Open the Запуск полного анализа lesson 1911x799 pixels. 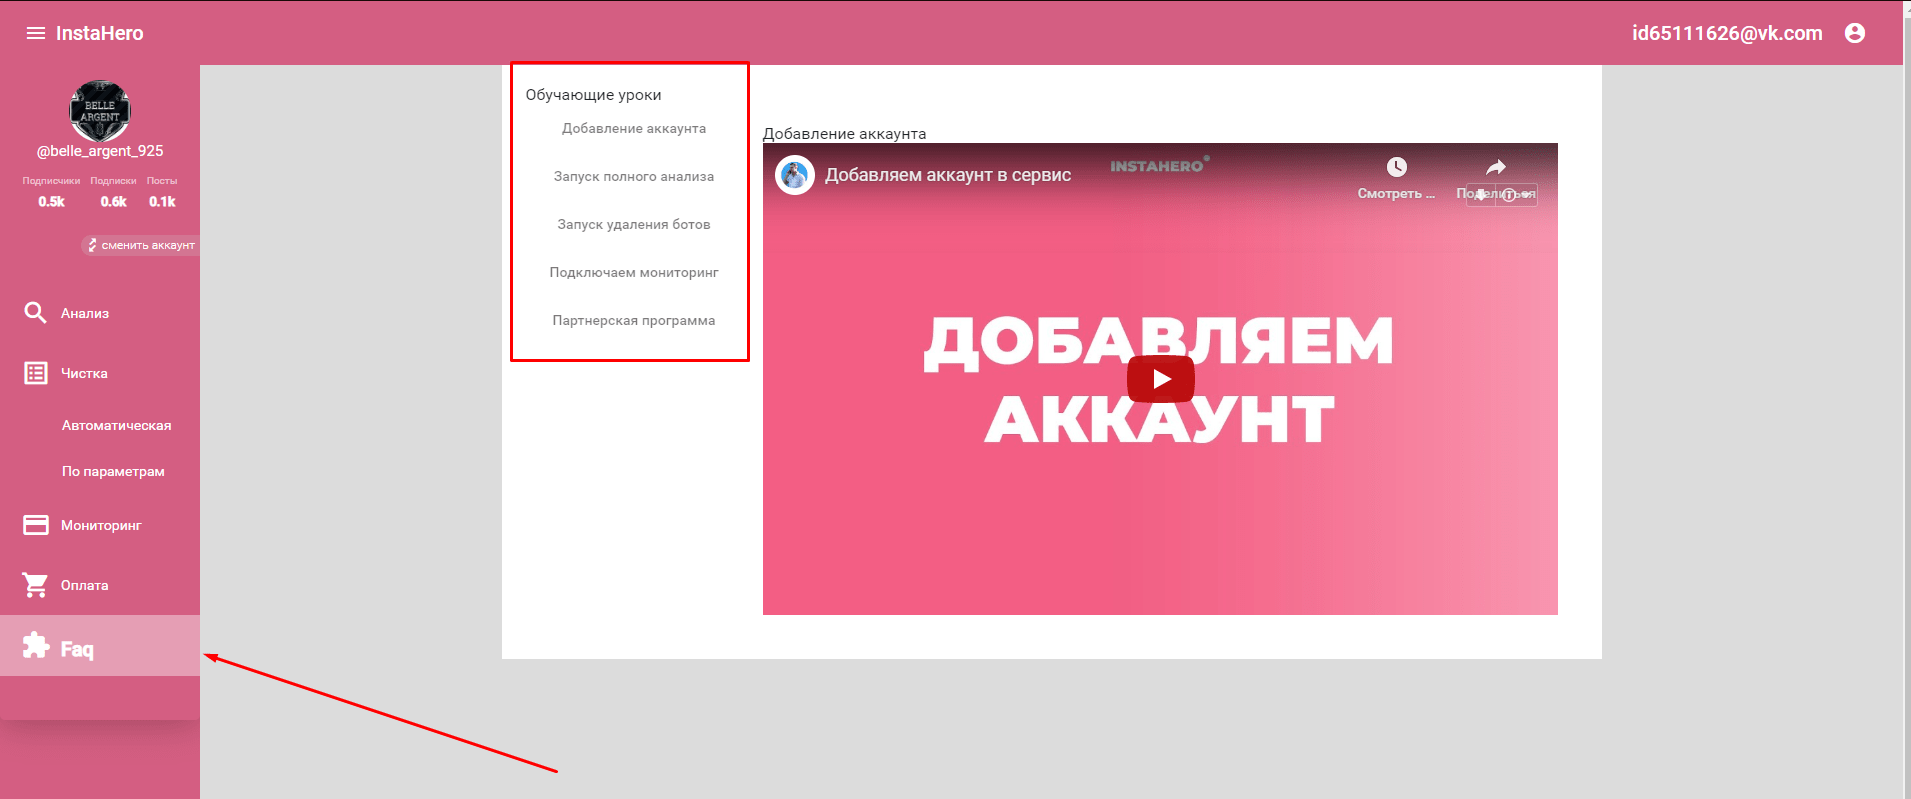pyautogui.click(x=633, y=176)
